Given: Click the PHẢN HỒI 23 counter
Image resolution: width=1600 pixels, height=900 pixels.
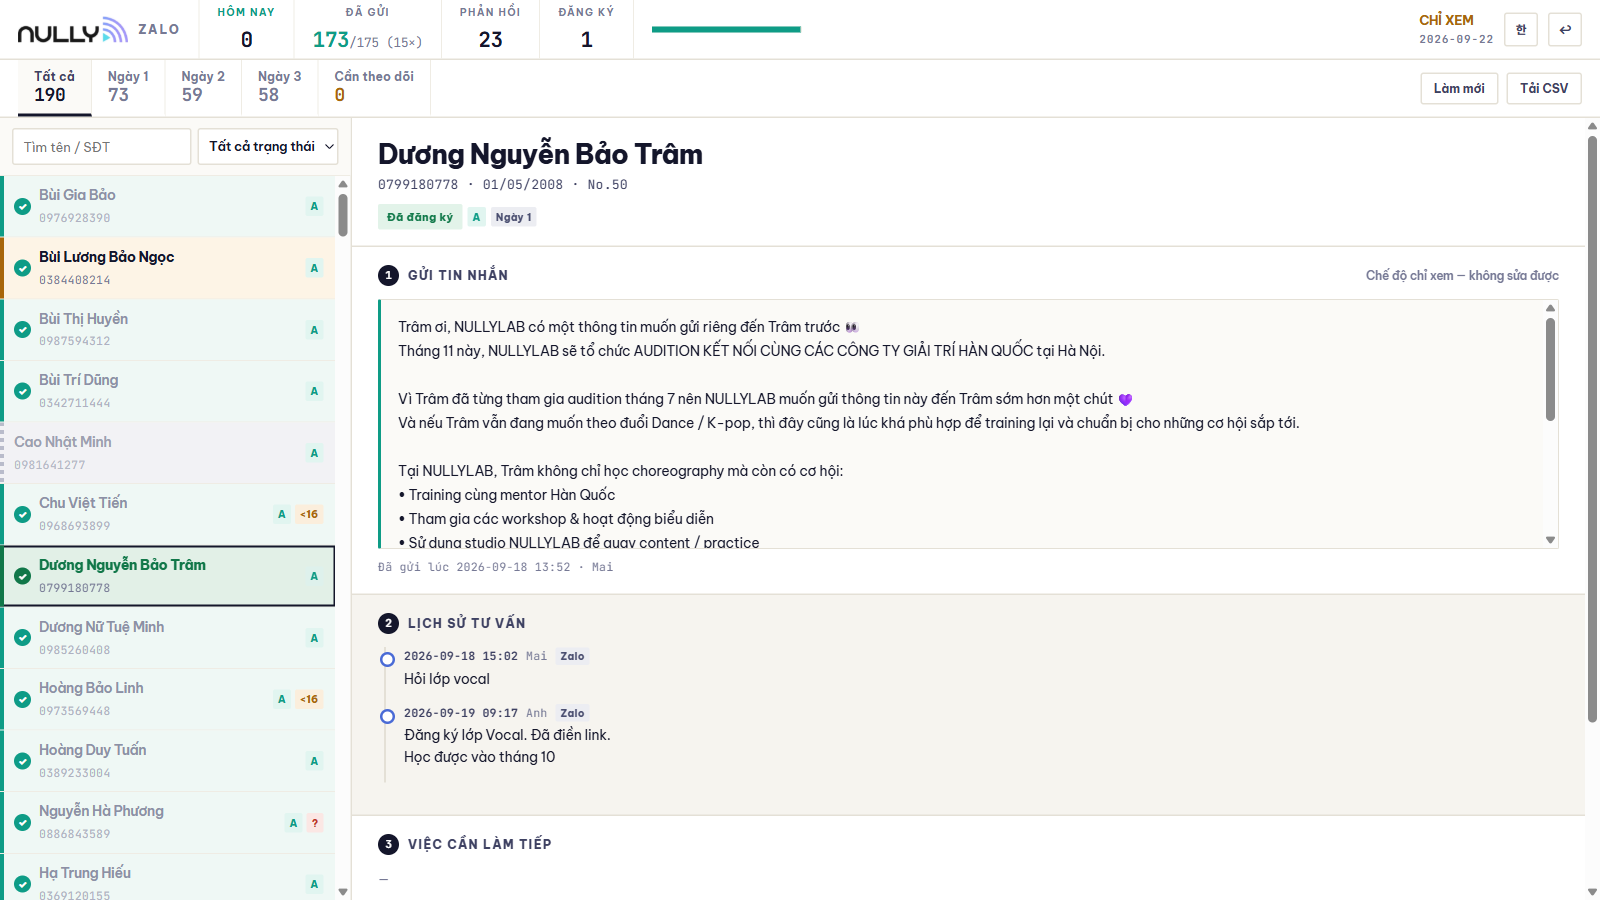Looking at the screenshot, I should pyautogui.click(x=490, y=29).
